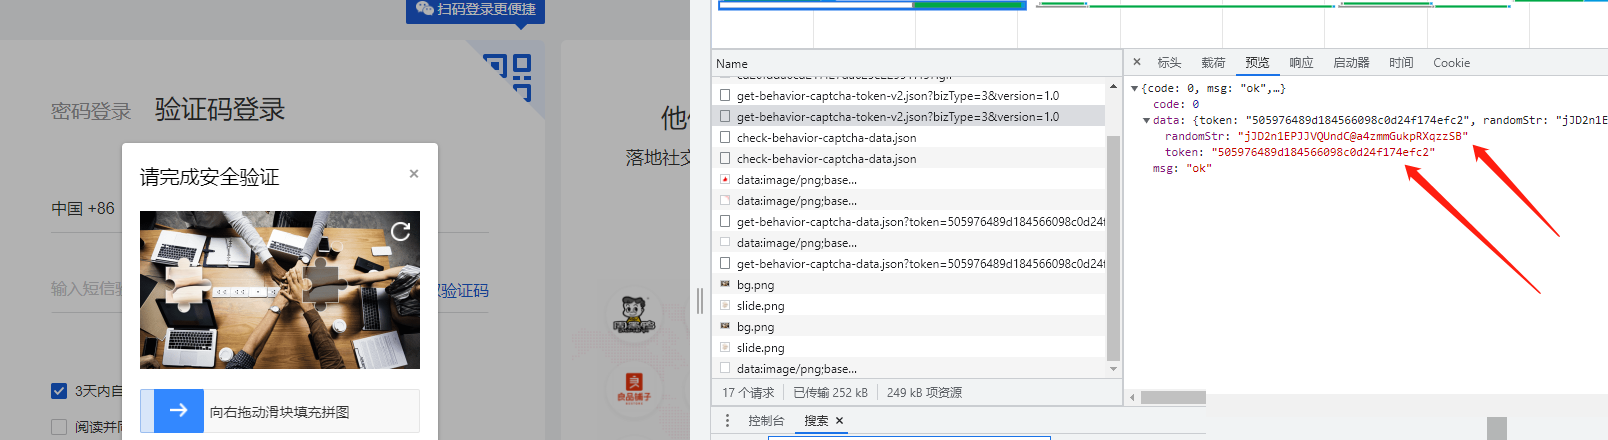Click the request list vertical scrollbar thumb

(1113, 247)
